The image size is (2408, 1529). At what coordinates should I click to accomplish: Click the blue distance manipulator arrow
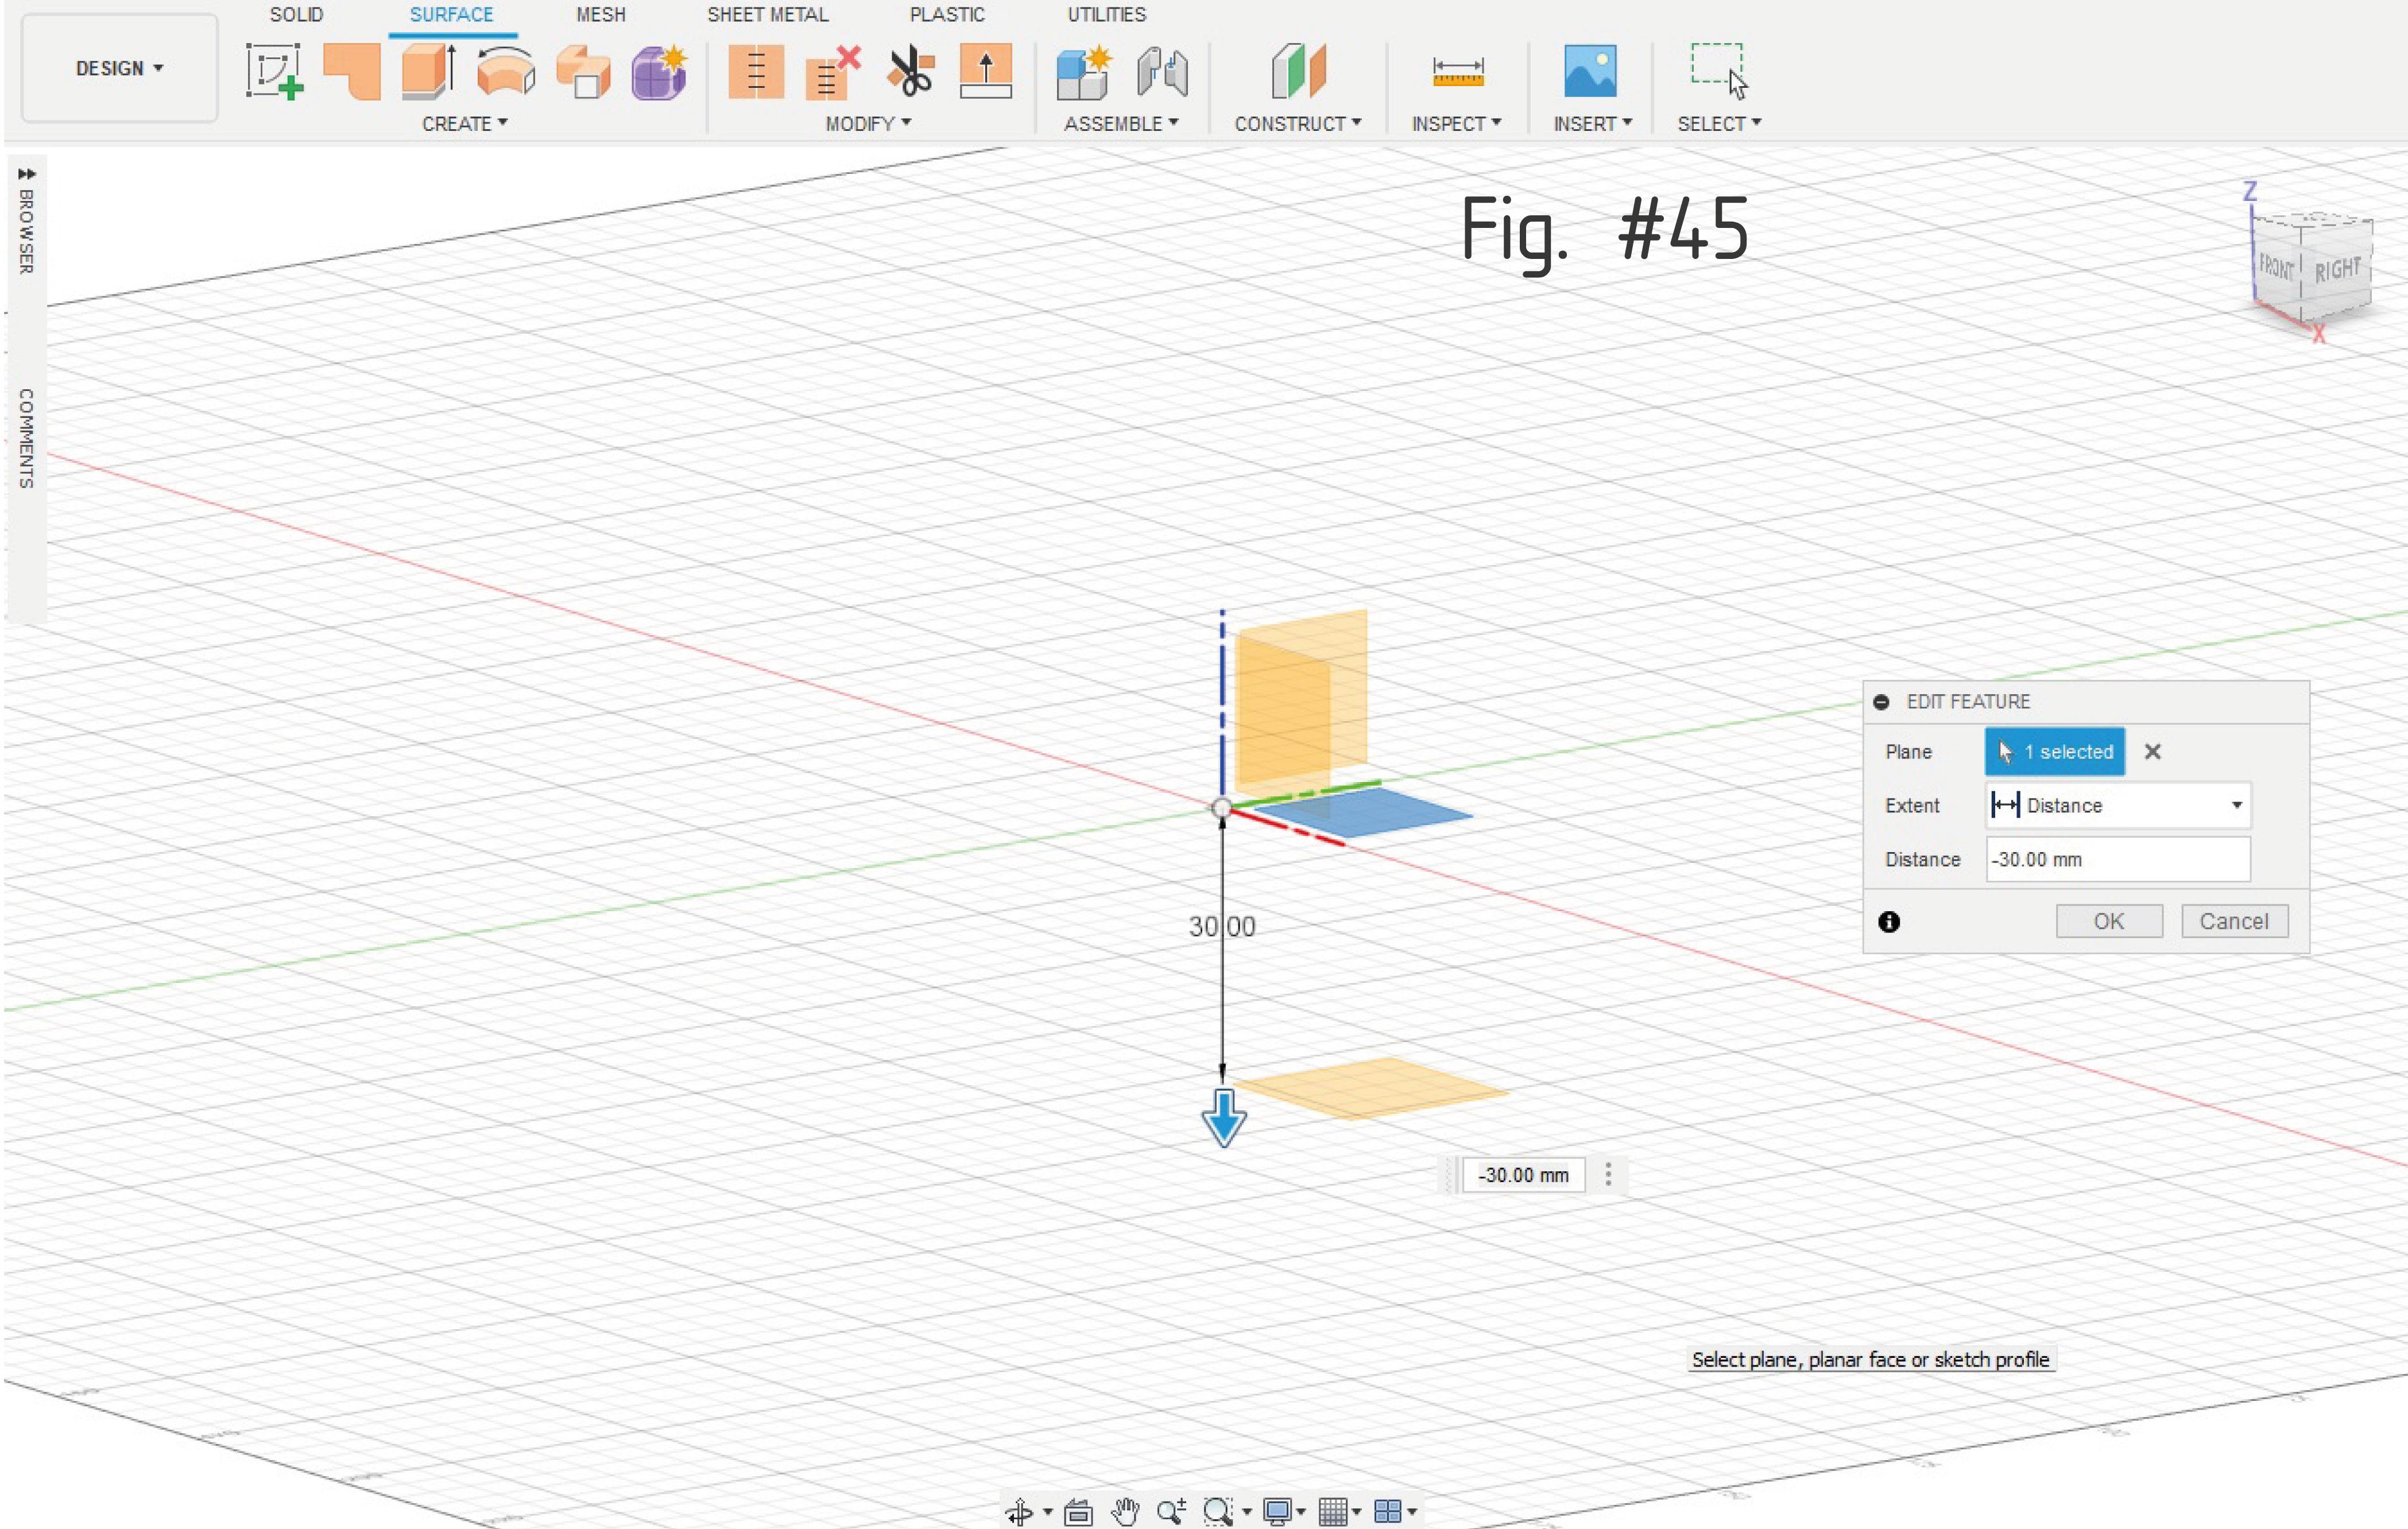pyautogui.click(x=1224, y=1118)
